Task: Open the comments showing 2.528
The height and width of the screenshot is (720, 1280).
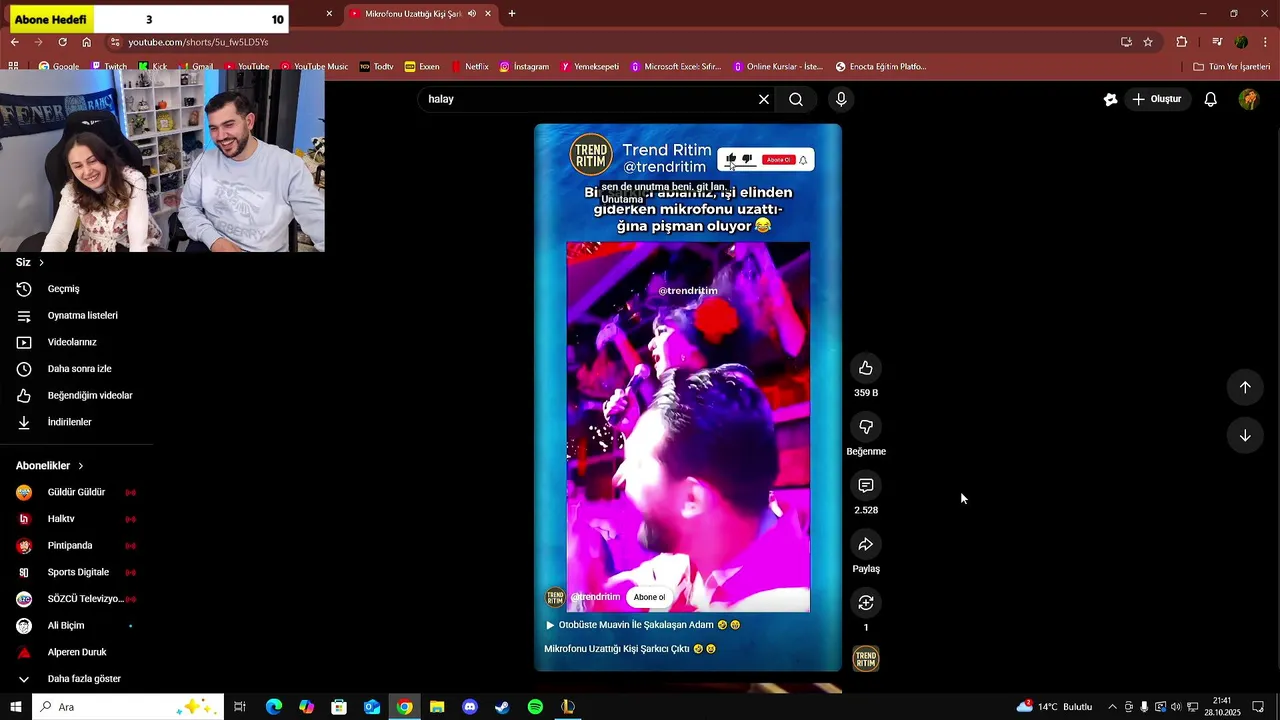Action: tap(866, 486)
